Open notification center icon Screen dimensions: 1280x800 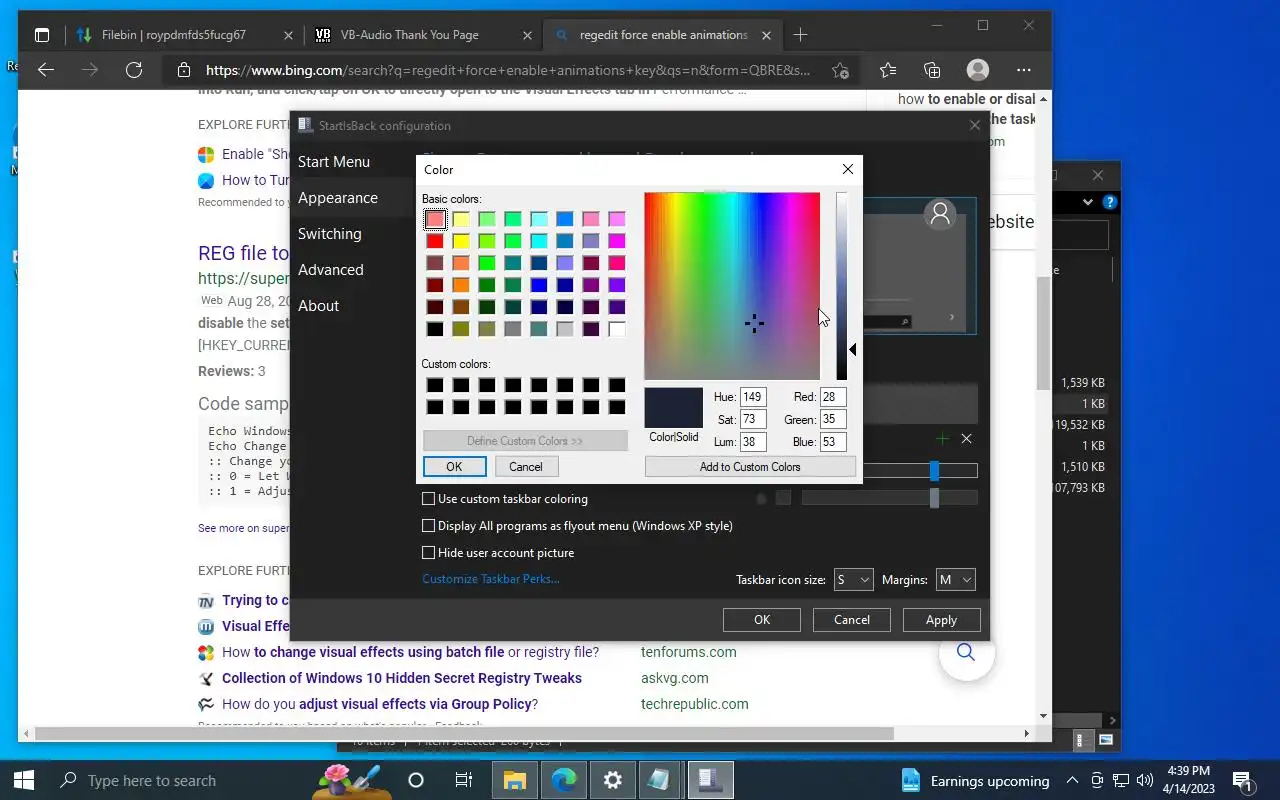1242,780
